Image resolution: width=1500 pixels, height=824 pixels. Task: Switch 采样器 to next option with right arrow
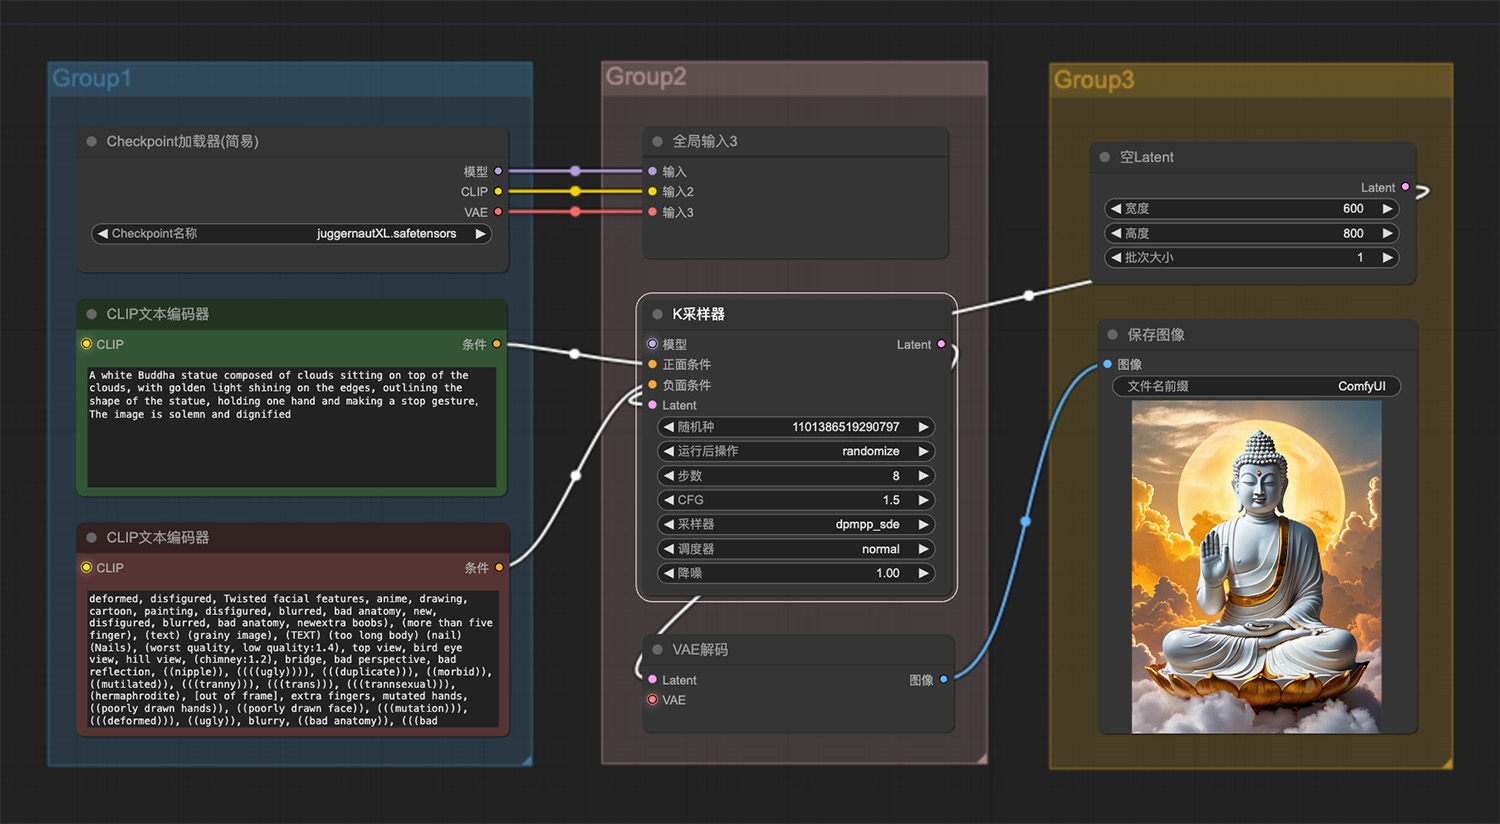coord(924,524)
